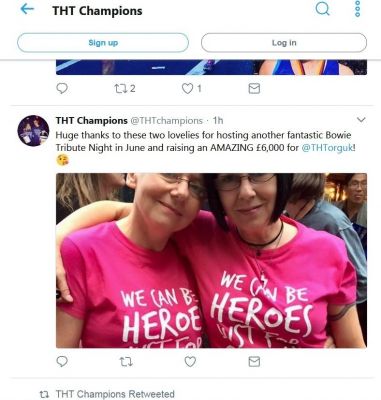Open THT Champions name on Bowie tweet
This screenshot has width=381, height=400.
click(x=91, y=120)
